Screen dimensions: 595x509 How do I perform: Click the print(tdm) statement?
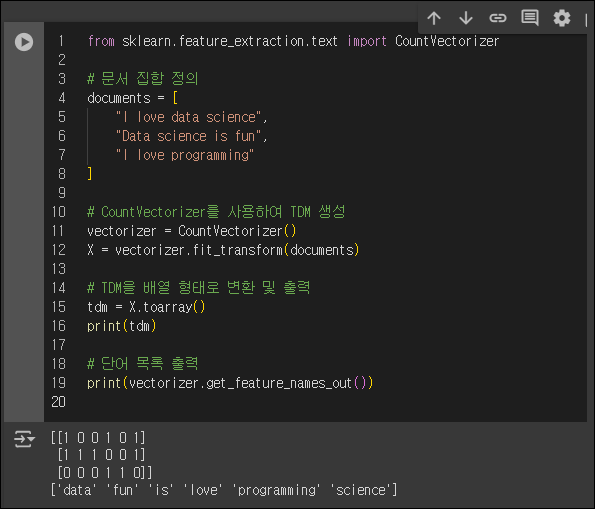pyautogui.click(x=121, y=326)
